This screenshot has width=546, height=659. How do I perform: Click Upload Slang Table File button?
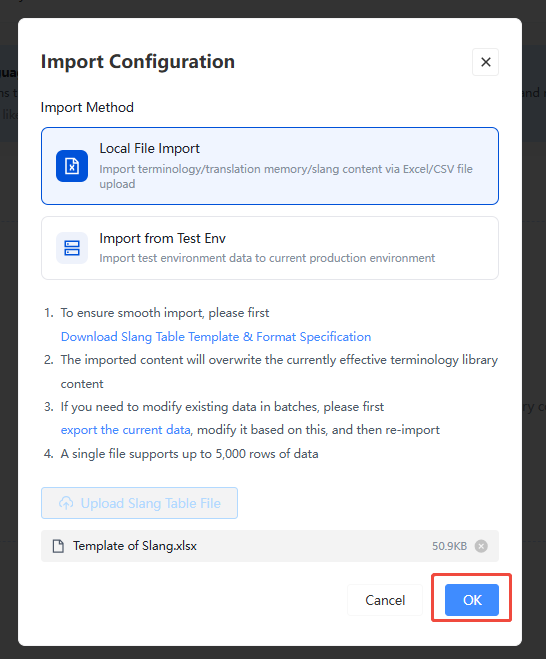(x=140, y=503)
